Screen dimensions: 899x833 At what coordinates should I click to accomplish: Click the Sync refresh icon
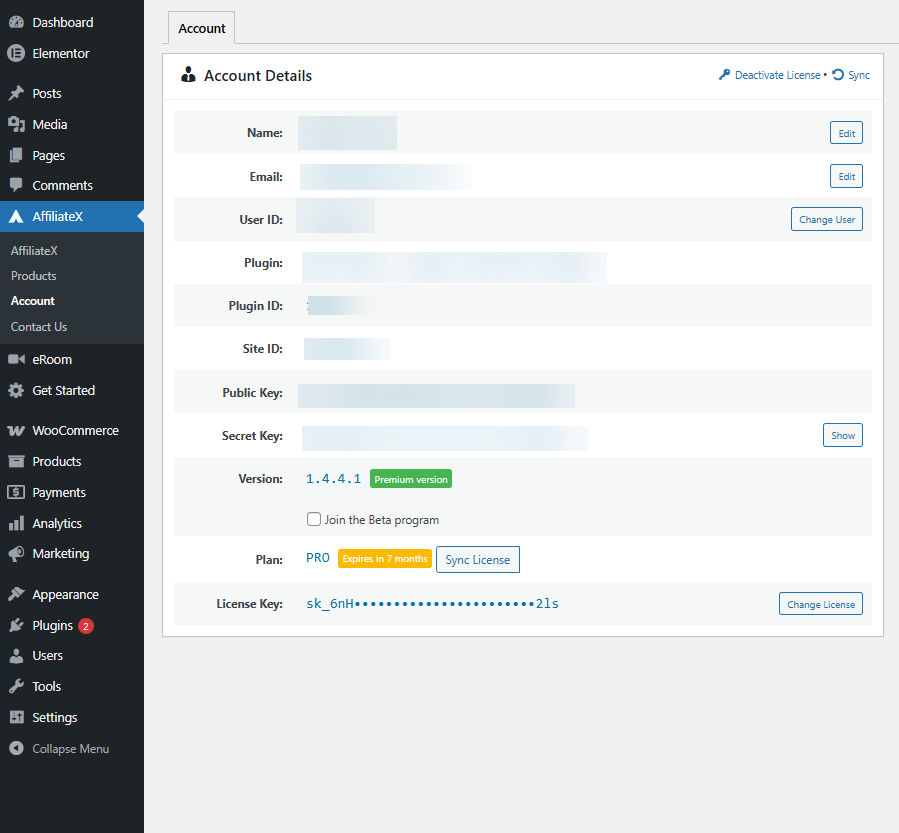click(x=838, y=75)
